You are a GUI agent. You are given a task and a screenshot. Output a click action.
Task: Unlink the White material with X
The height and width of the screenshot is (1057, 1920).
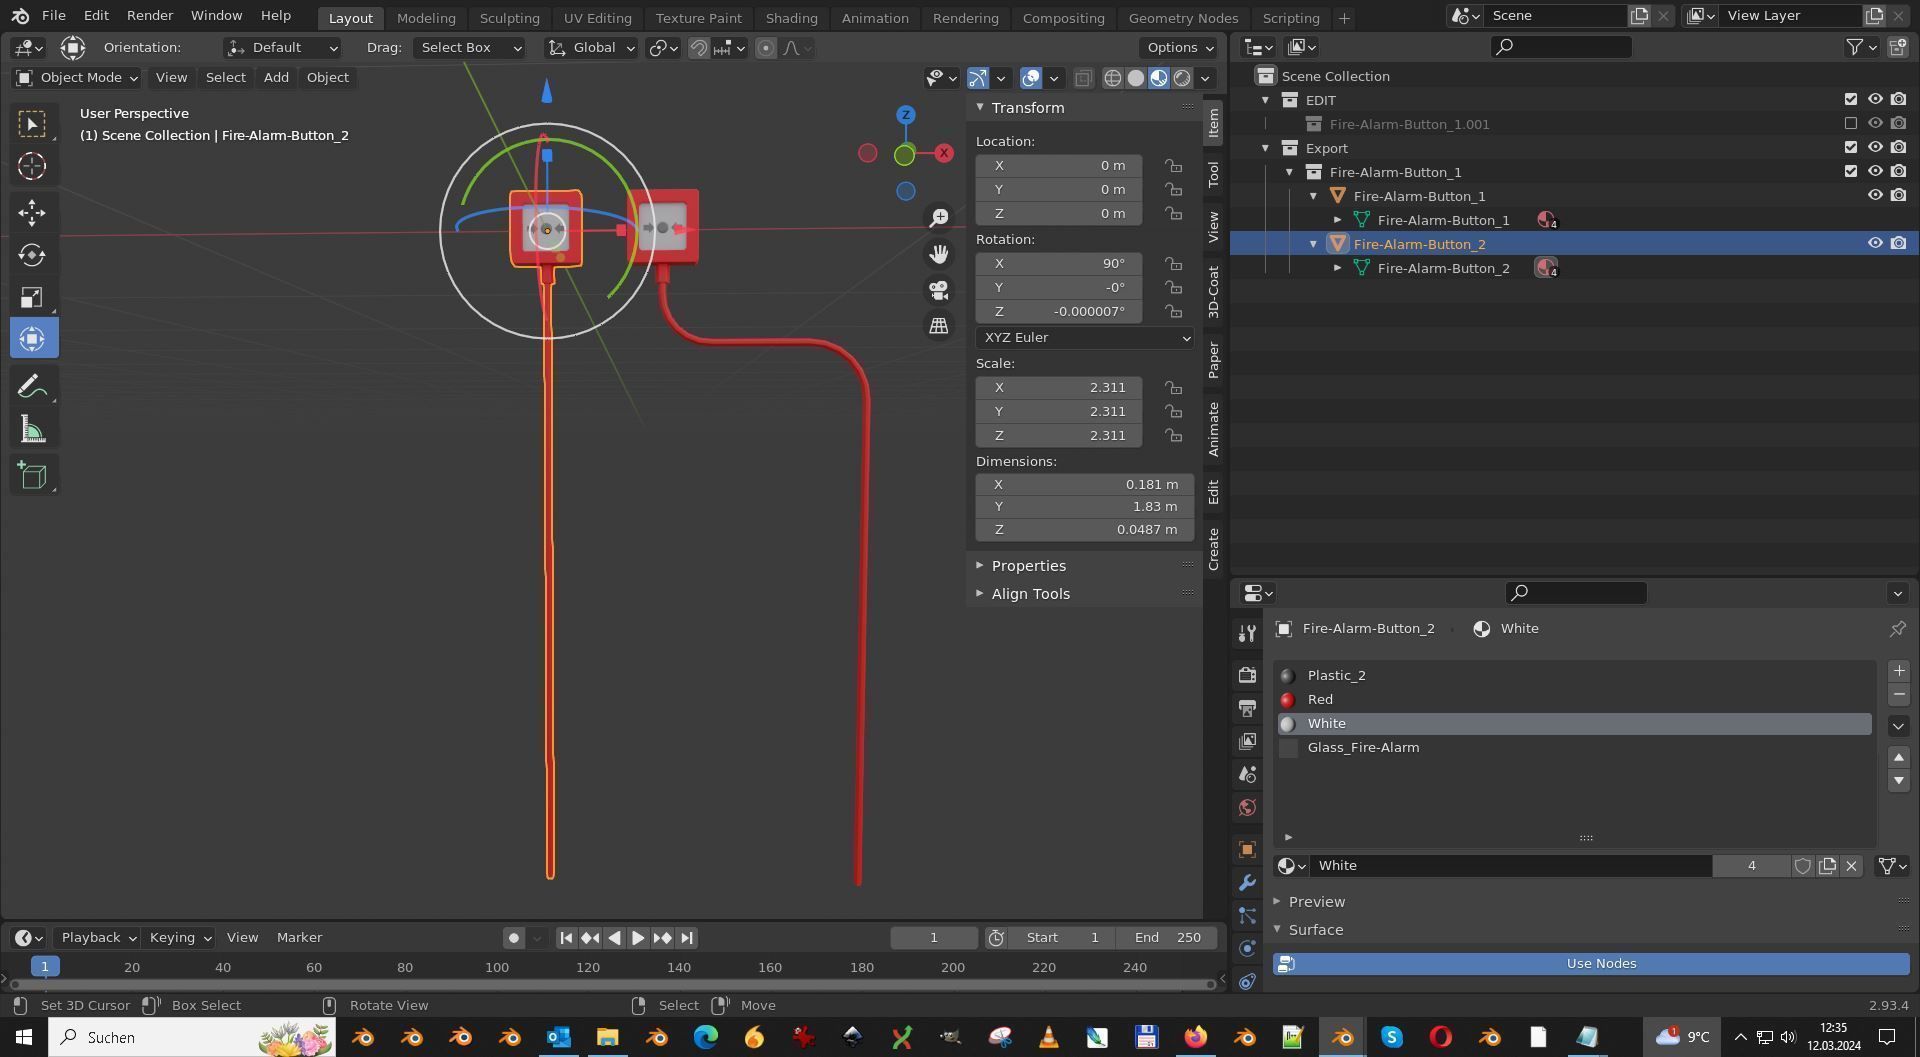tap(1851, 866)
